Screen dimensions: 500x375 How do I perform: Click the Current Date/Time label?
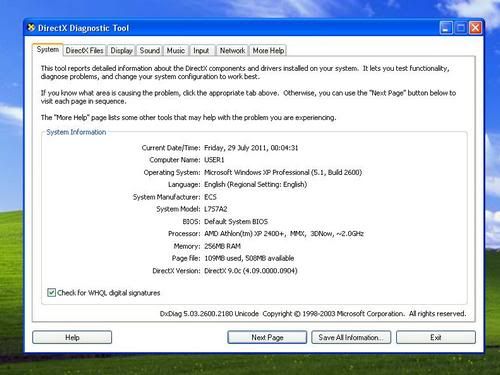click(x=171, y=148)
